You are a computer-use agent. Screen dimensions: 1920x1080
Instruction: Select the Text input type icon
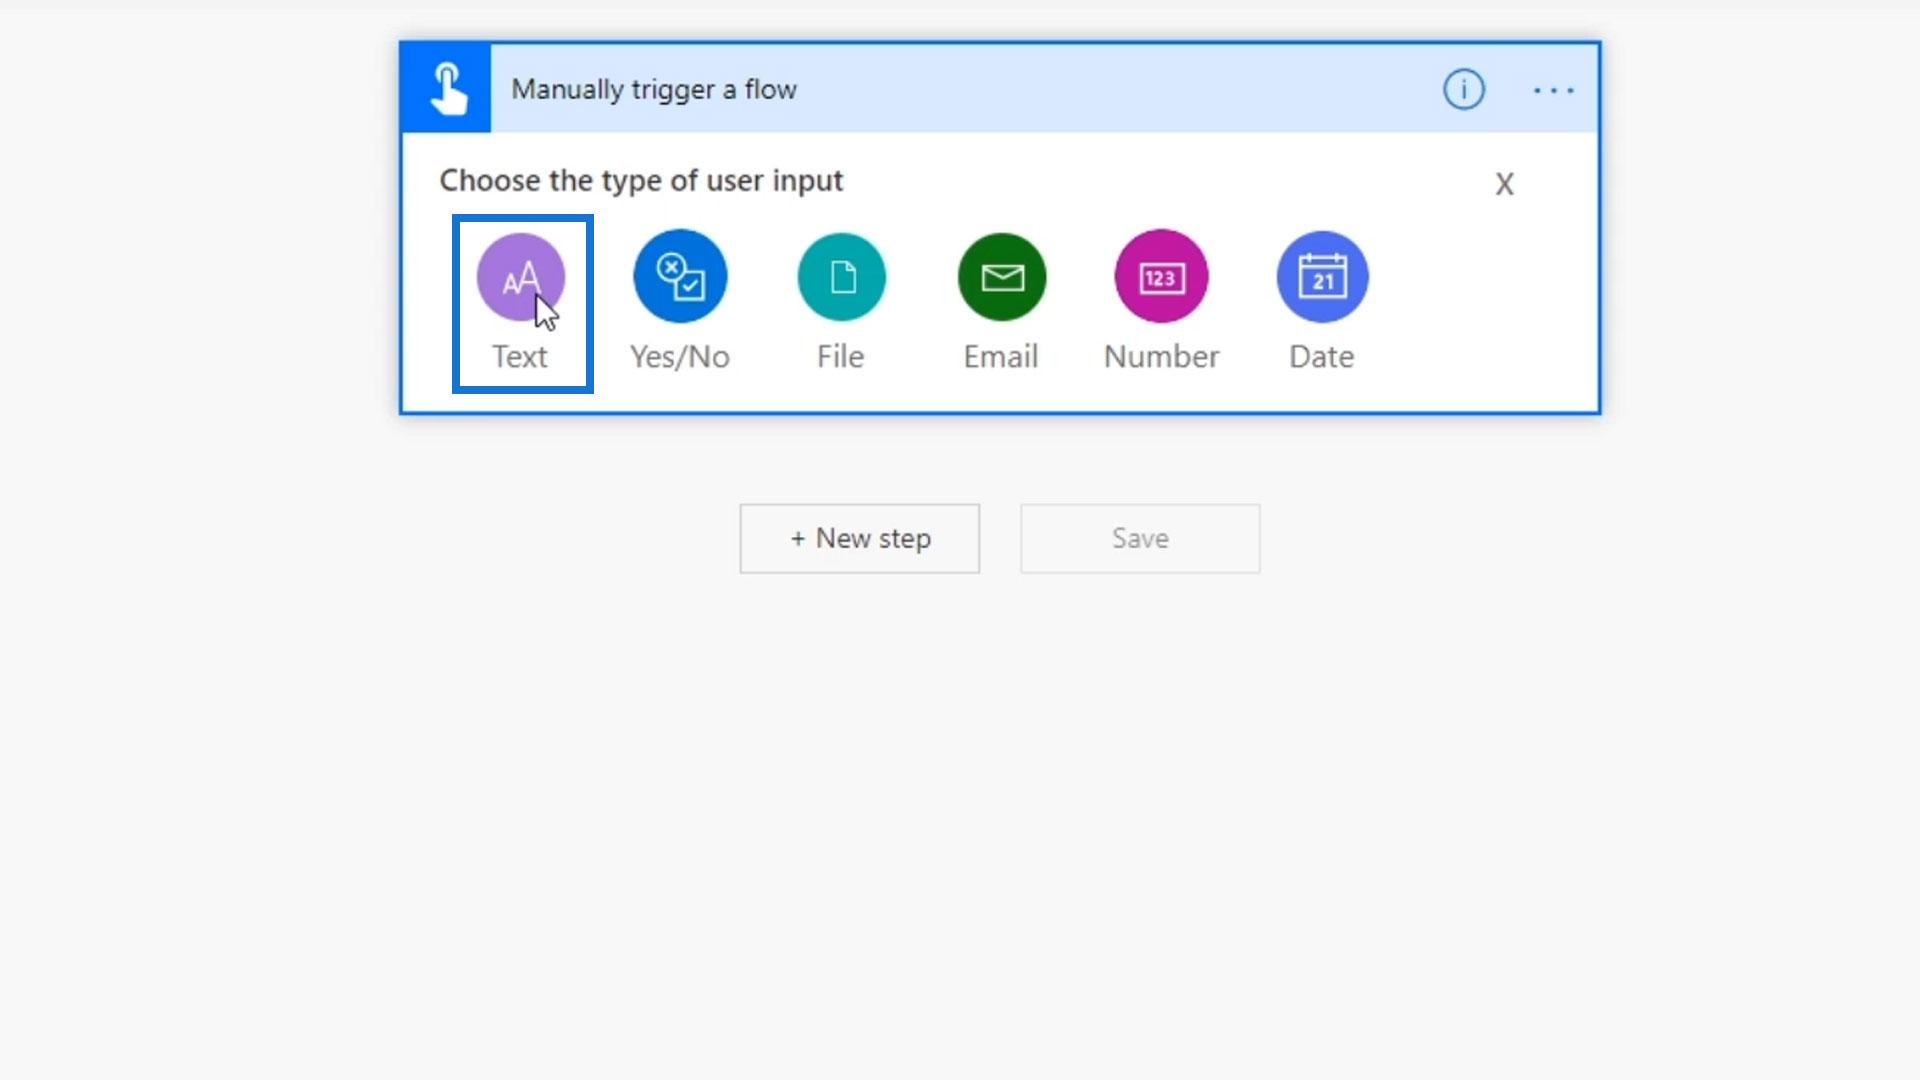[x=520, y=277]
